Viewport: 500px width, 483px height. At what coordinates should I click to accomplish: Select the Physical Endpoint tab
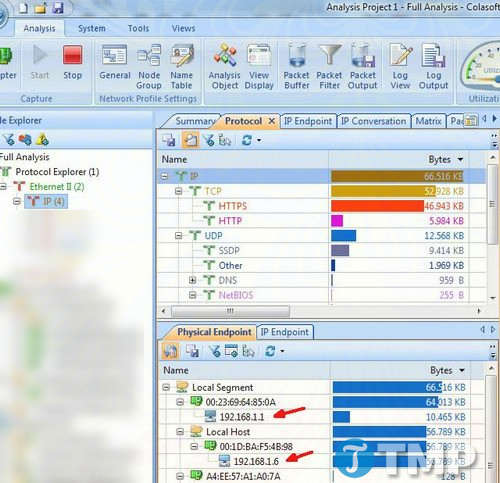[x=214, y=332]
